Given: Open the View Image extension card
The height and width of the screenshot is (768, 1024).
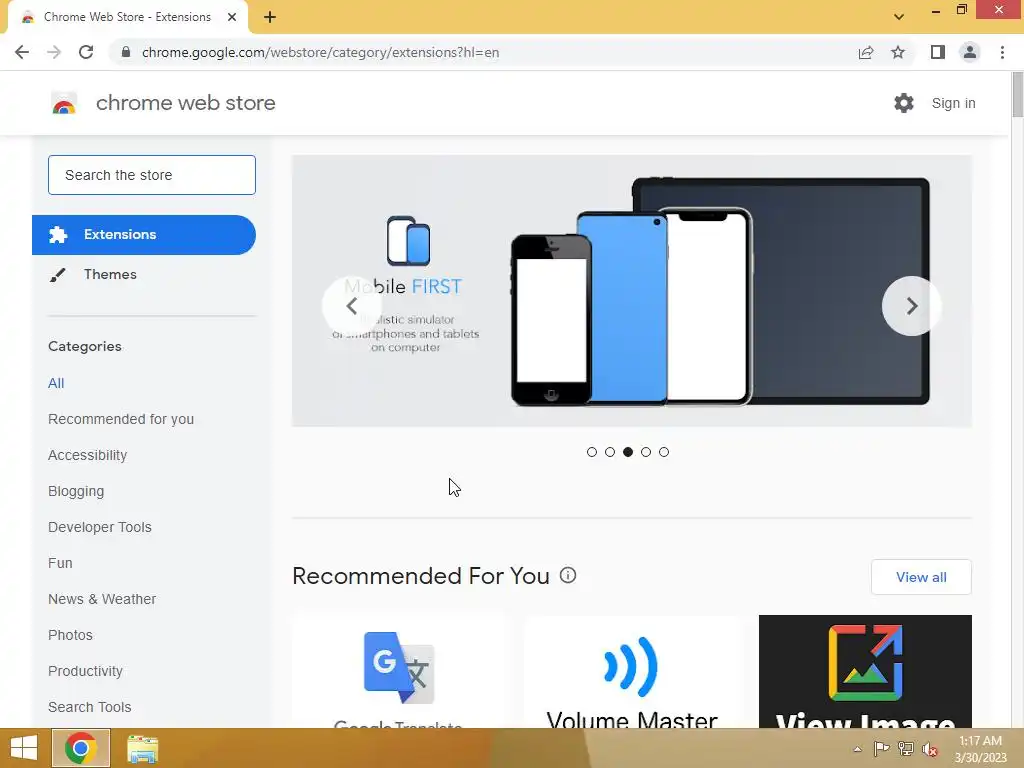Looking at the screenshot, I should click(865, 672).
